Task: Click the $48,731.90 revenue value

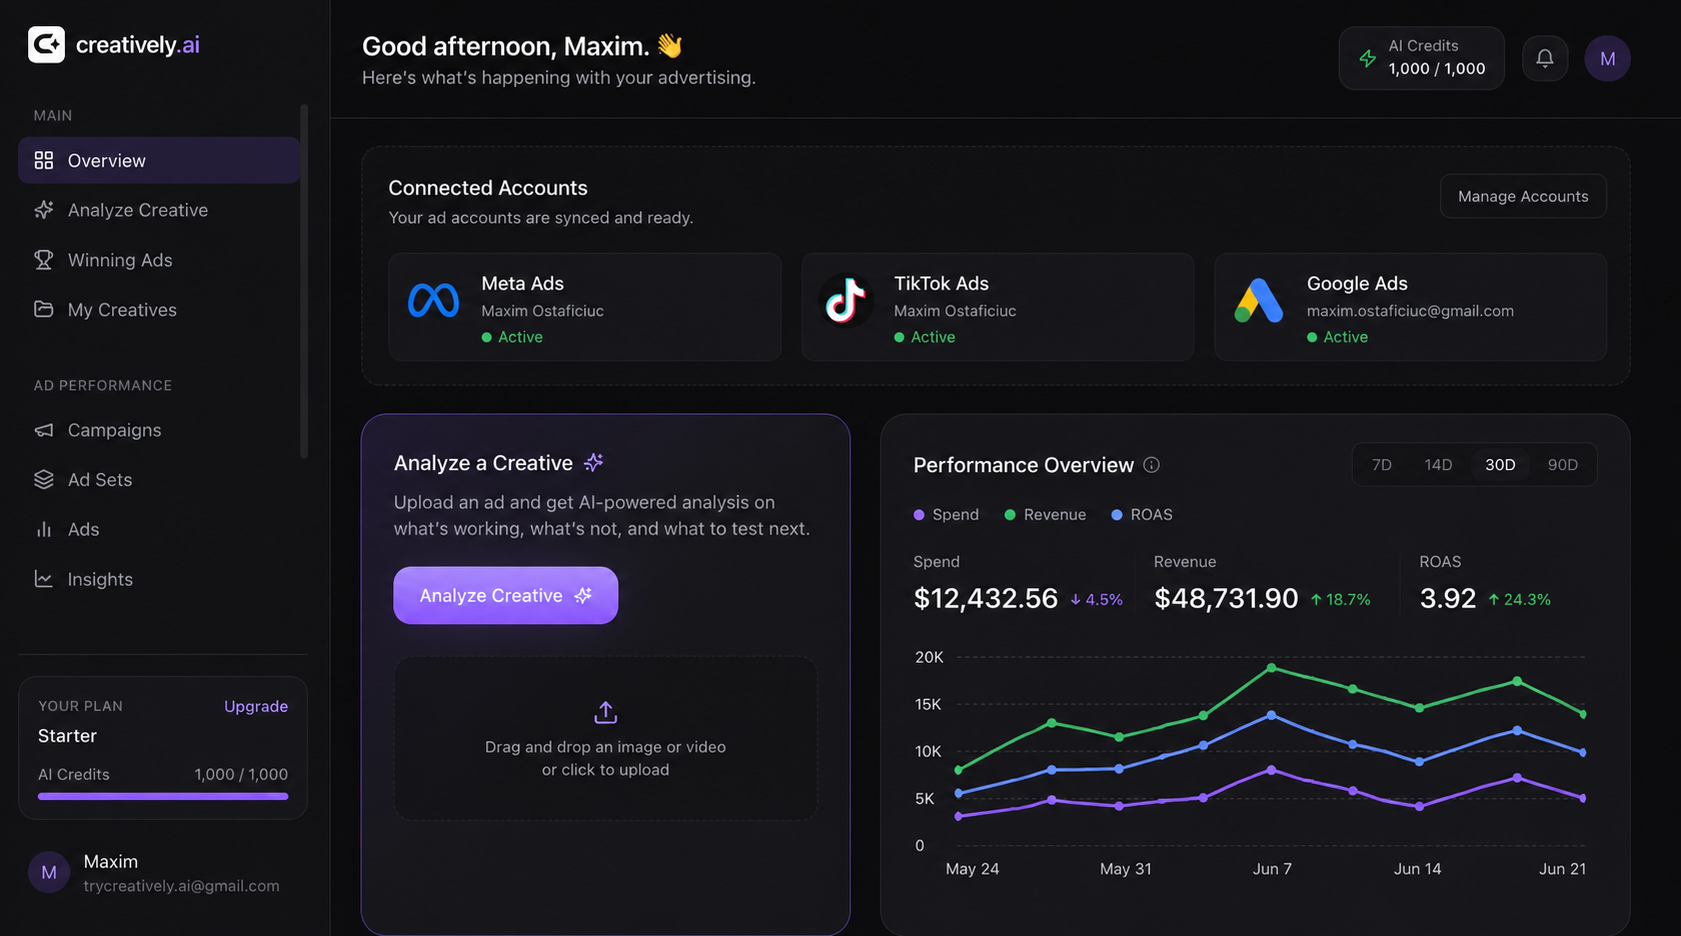Action: 1226,598
